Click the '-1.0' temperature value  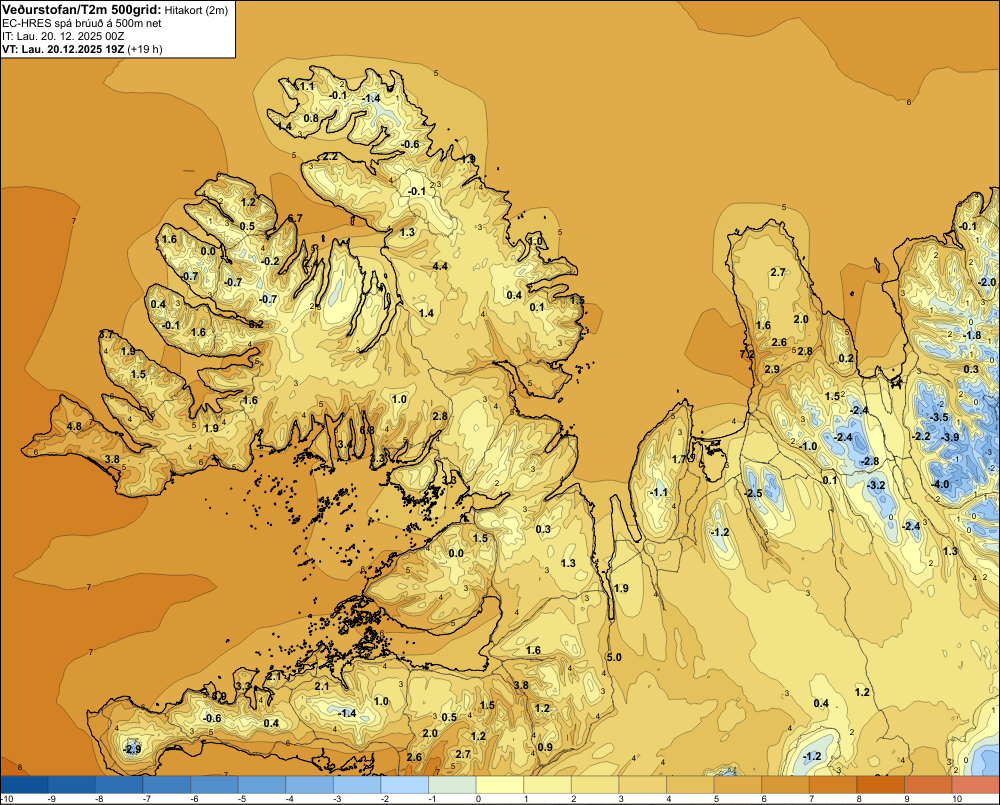click(807, 446)
